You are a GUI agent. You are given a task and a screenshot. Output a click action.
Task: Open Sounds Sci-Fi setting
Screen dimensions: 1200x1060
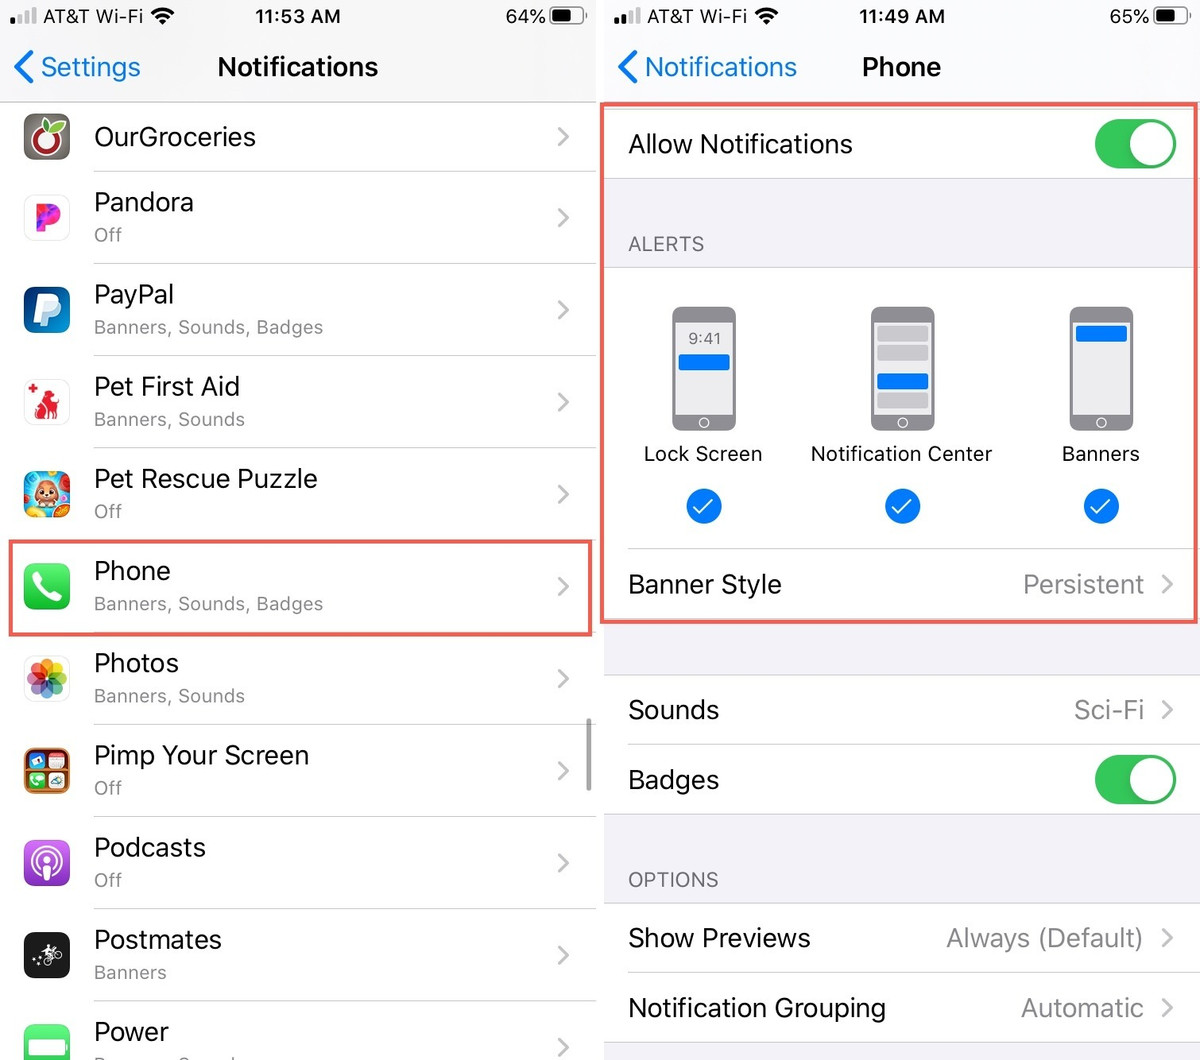tap(902, 710)
